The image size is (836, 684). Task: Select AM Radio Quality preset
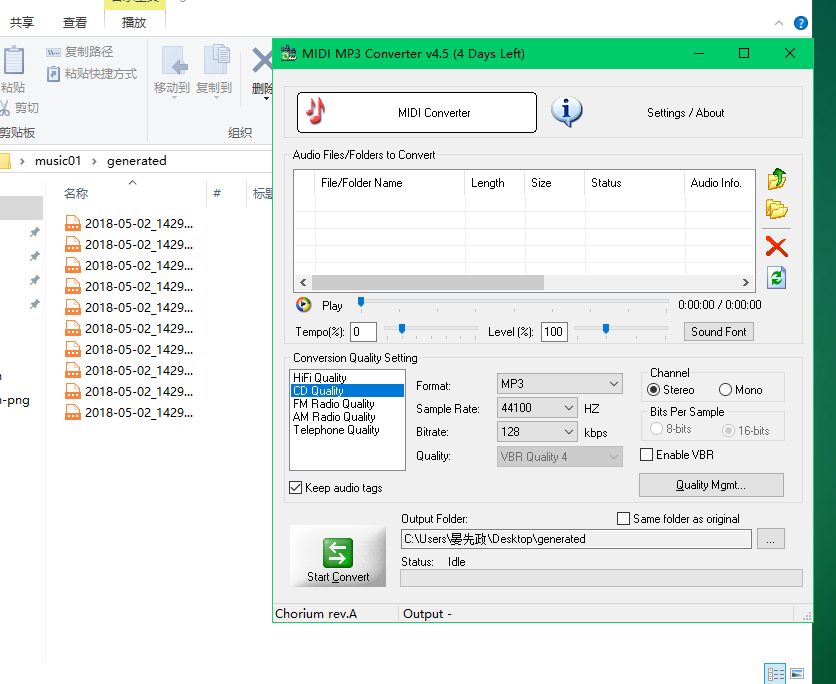point(334,417)
